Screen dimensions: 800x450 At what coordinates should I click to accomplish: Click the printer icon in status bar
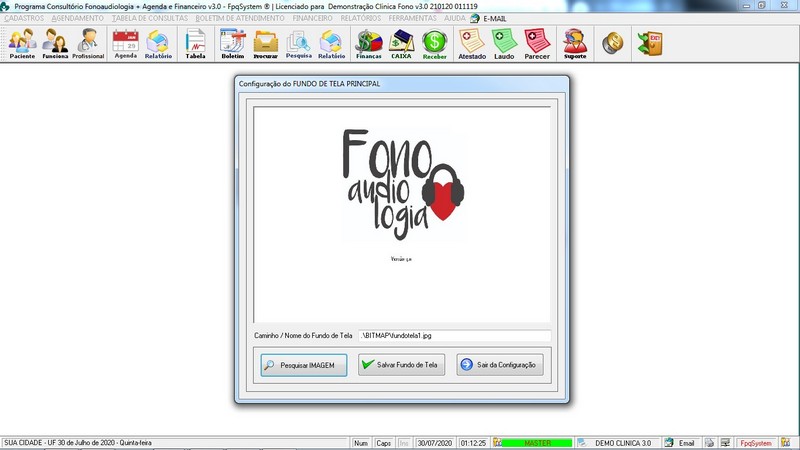point(709,443)
